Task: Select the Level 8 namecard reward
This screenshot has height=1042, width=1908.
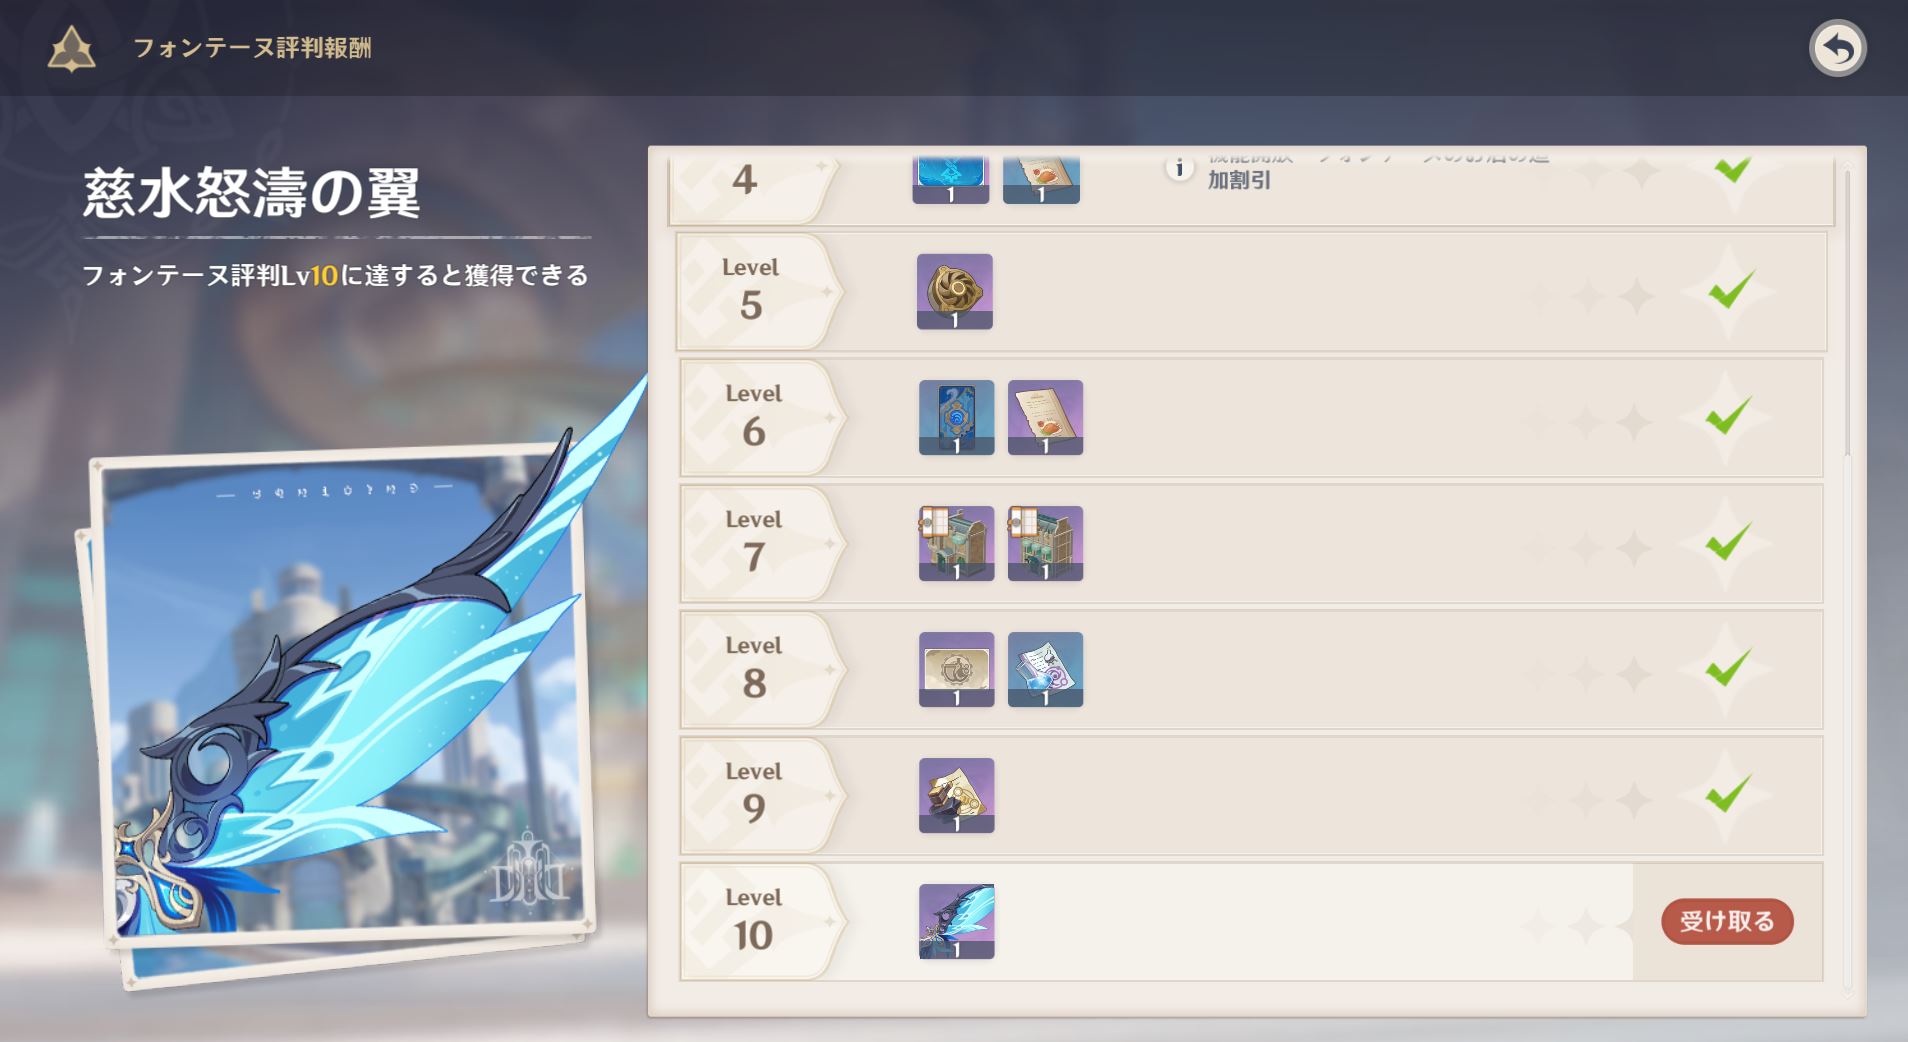Action: (x=957, y=669)
